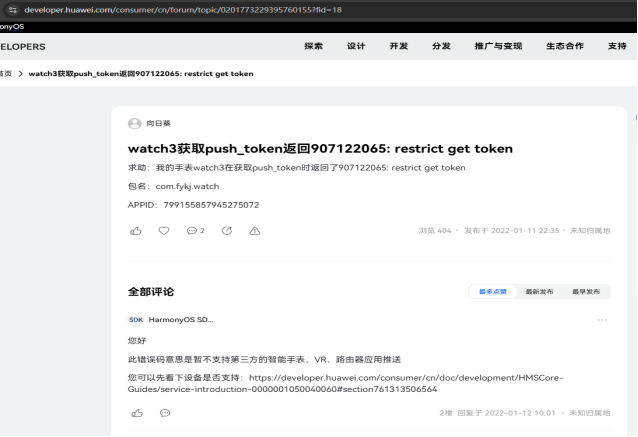The height and width of the screenshot is (437, 638).
Task: Open the 推广与变现 navigation menu
Action: pos(498,46)
